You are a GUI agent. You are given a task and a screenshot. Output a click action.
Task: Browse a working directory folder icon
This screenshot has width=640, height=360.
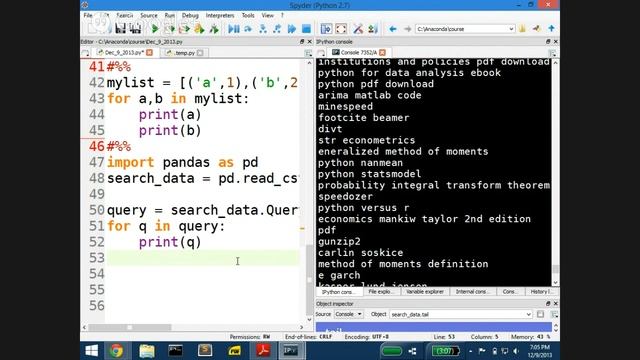(522, 29)
